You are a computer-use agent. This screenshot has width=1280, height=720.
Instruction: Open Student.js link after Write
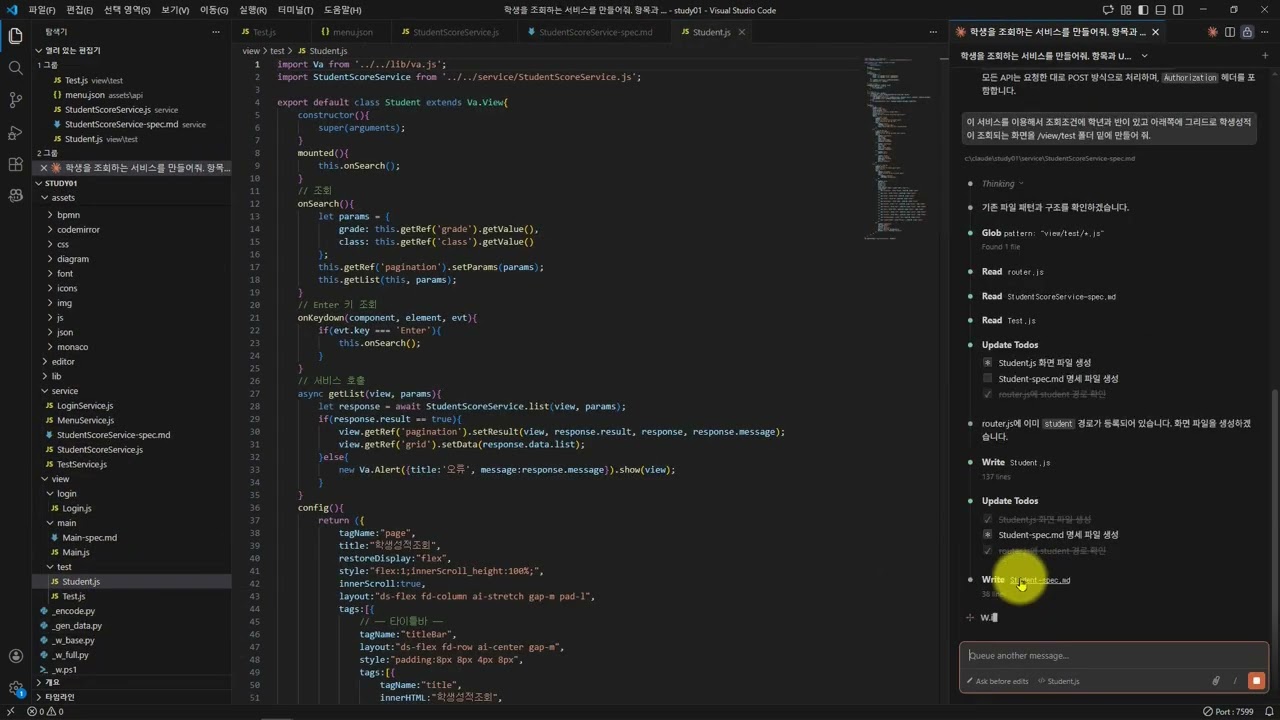(x=1030, y=463)
